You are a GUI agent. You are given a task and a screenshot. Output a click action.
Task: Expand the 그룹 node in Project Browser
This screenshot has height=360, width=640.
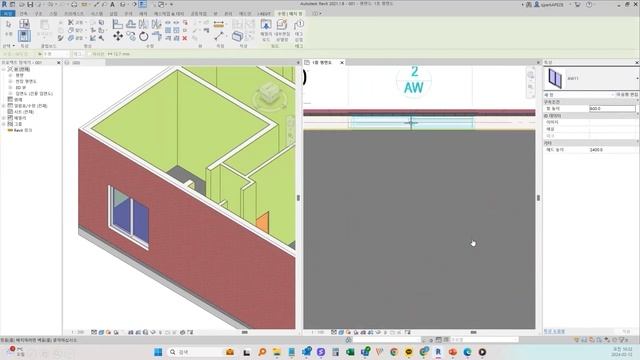(4, 124)
